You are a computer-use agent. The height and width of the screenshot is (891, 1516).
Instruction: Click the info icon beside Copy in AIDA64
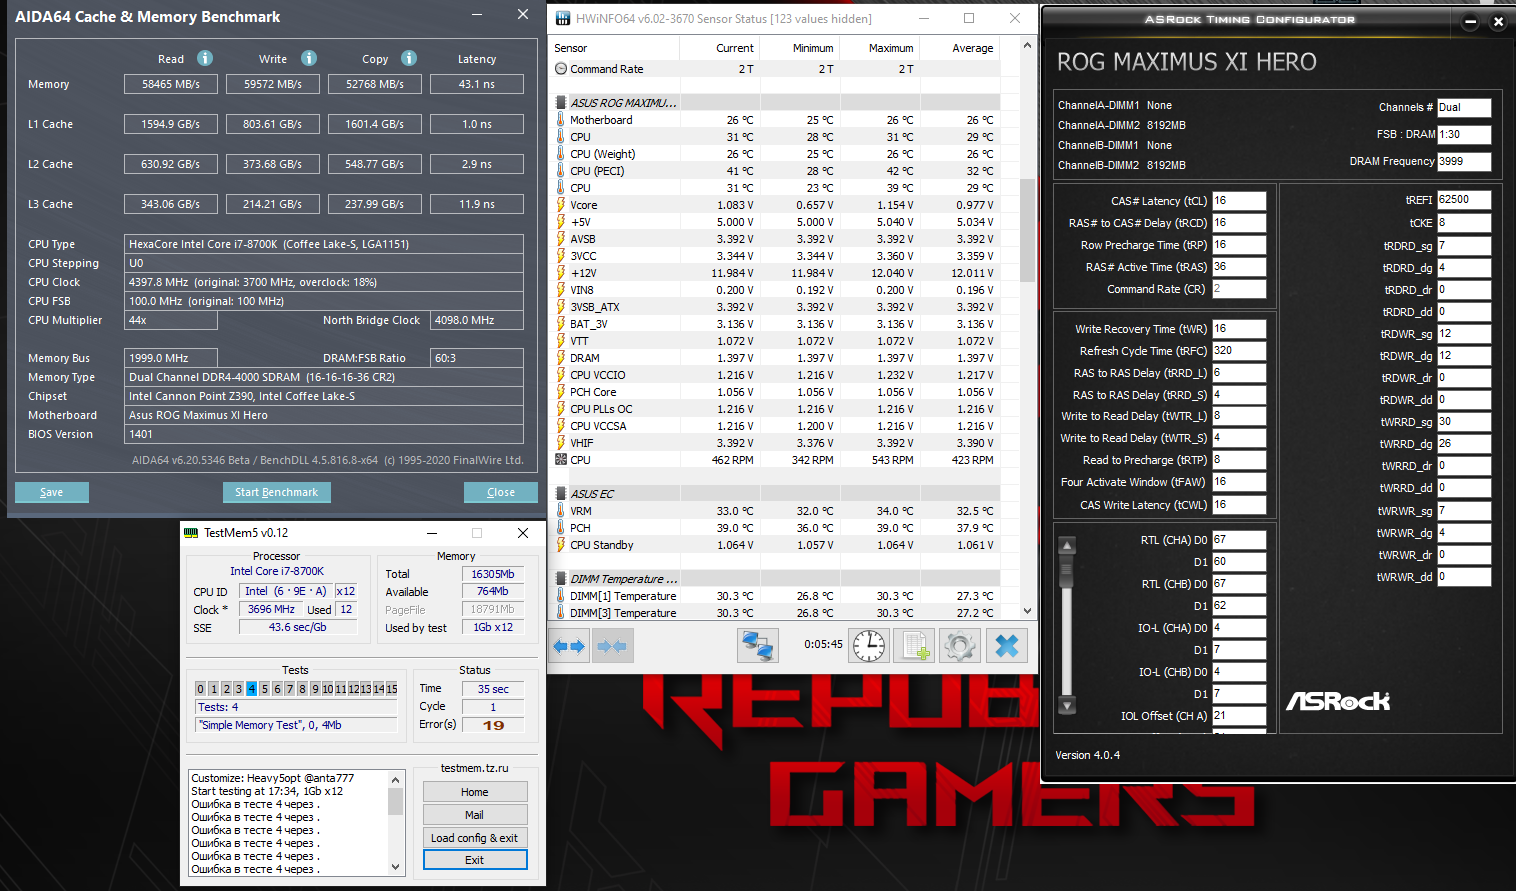pyautogui.click(x=409, y=58)
